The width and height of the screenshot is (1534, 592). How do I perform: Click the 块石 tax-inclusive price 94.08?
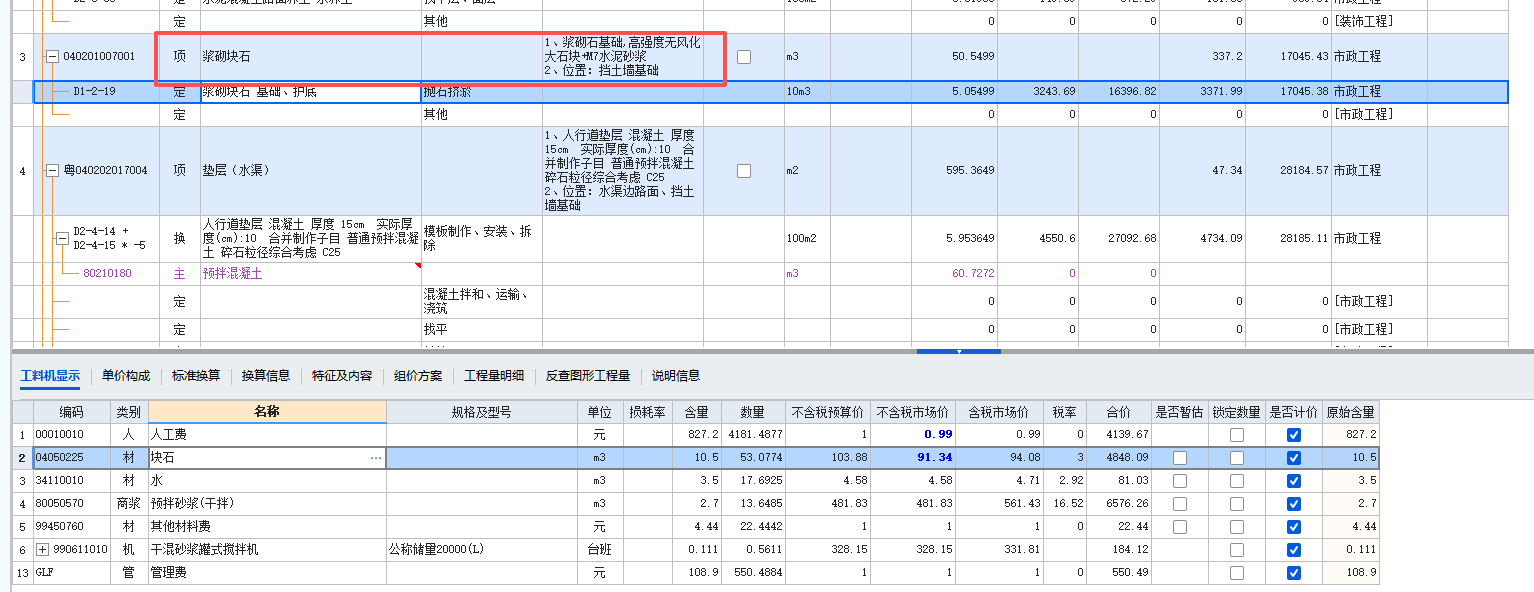[1026, 458]
